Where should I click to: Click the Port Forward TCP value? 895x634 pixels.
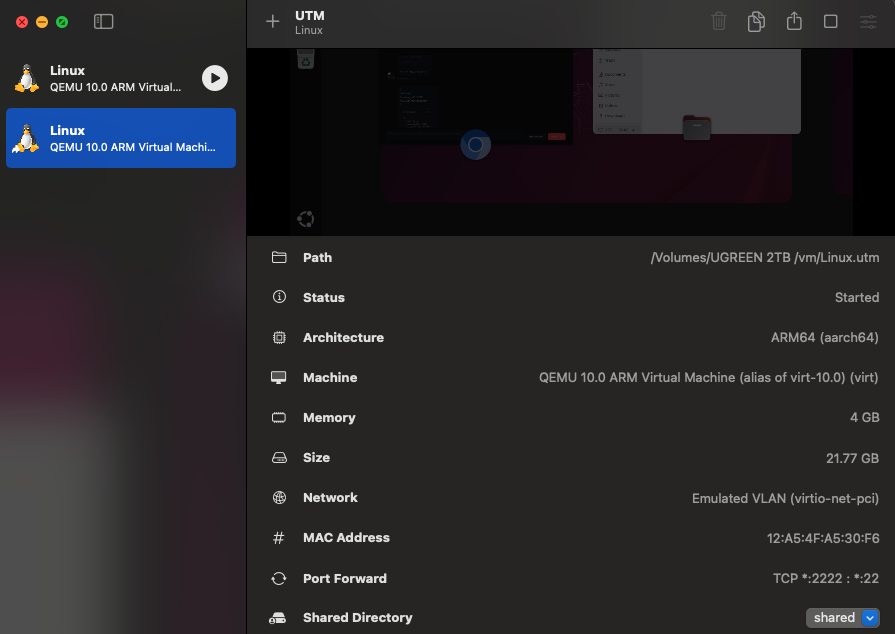[825, 578]
